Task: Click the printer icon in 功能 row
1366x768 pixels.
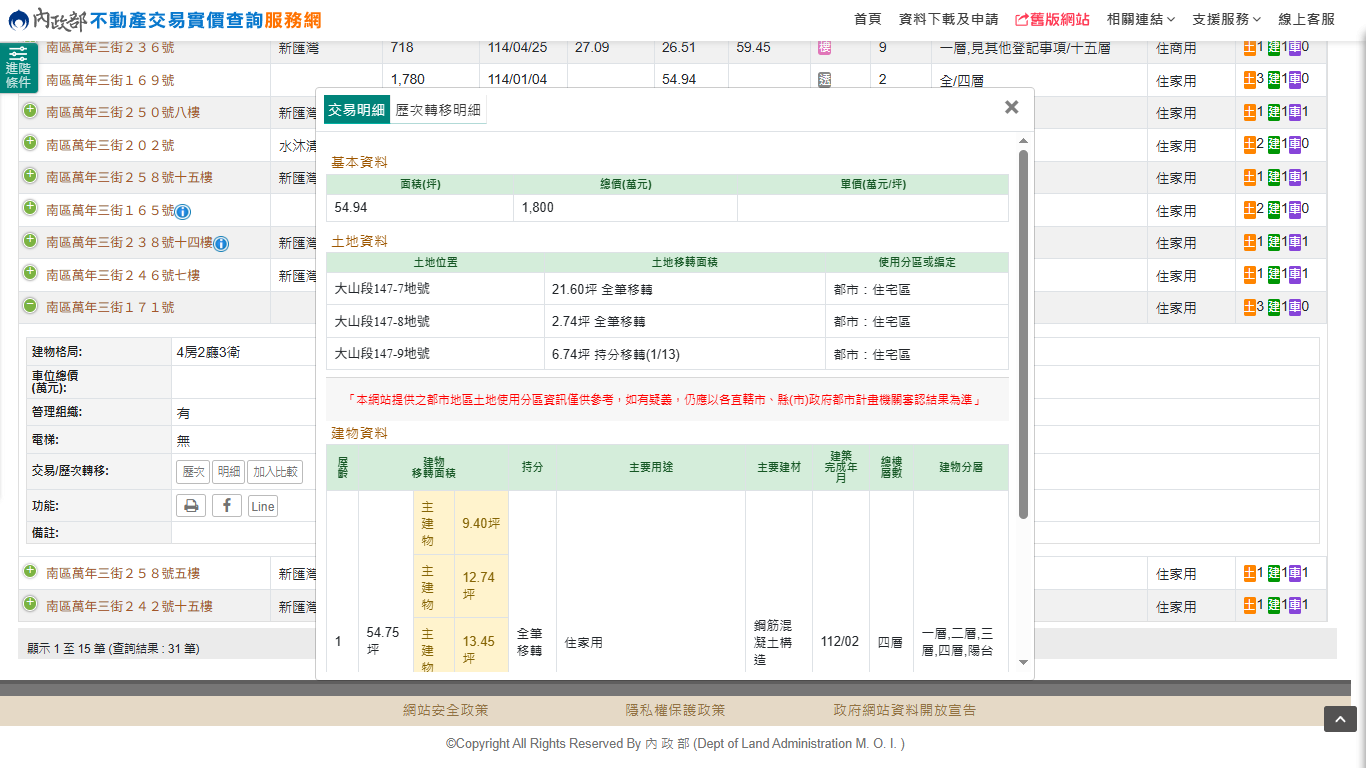Action: (191, 506)
